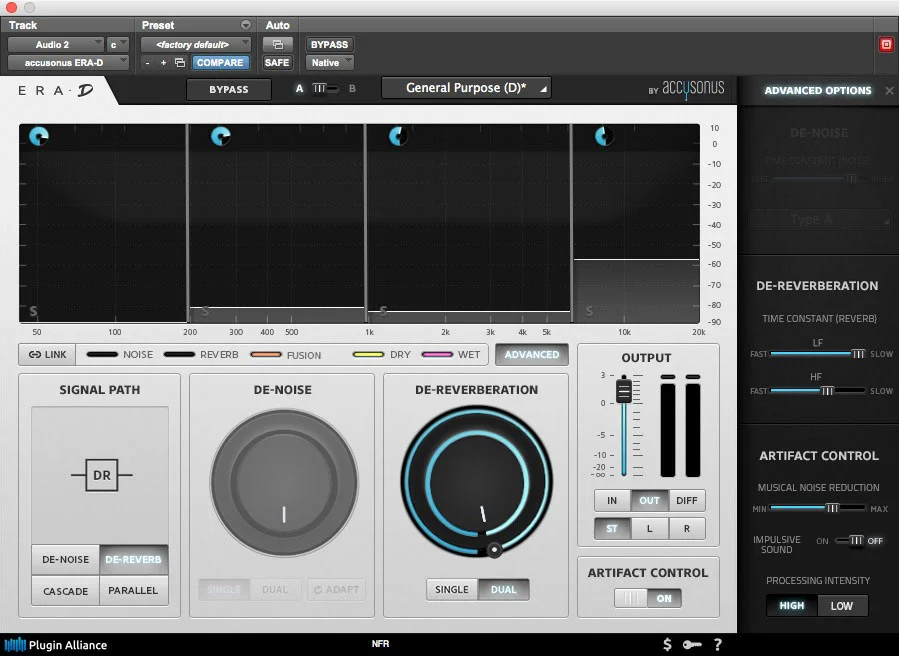Switch Artifact Control ON toggle

pos(647,598)
